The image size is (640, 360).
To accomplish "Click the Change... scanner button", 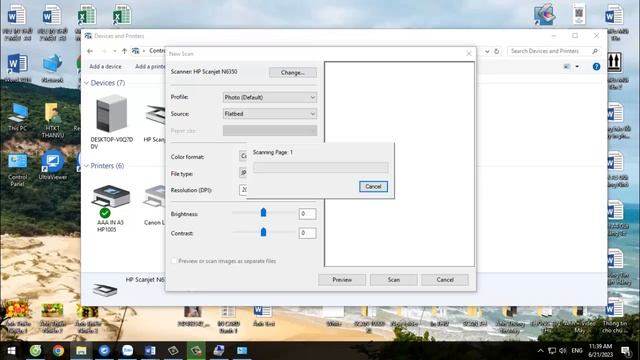I will tap(293, 72).
